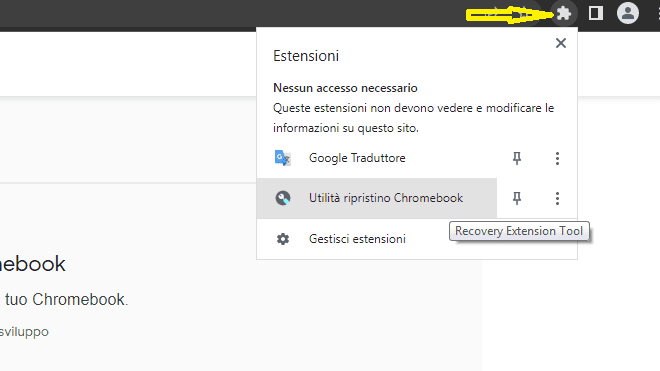The width and height of the screenshot is (660, 371).
Task: Click the gear icon beside Gestisci estensioni
Action: pos(283,239)
